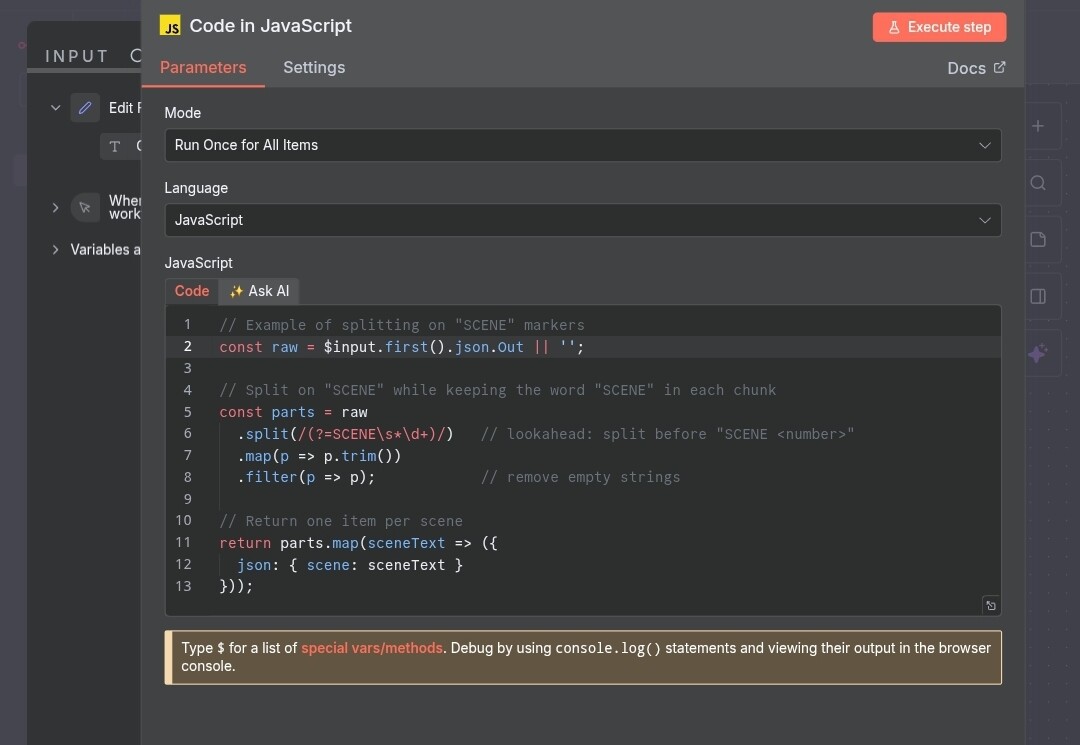Open the Mode dropdown

coord(582,145)
